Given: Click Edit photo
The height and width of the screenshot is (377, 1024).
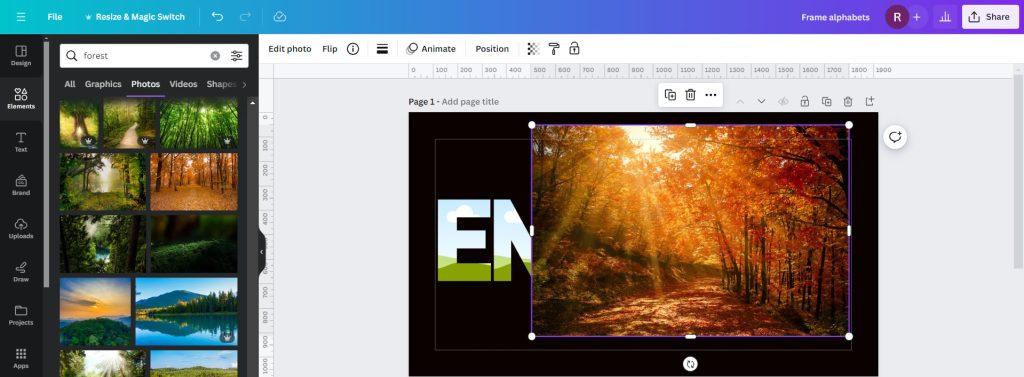Looking at the screenshot, I should [290, 49].
